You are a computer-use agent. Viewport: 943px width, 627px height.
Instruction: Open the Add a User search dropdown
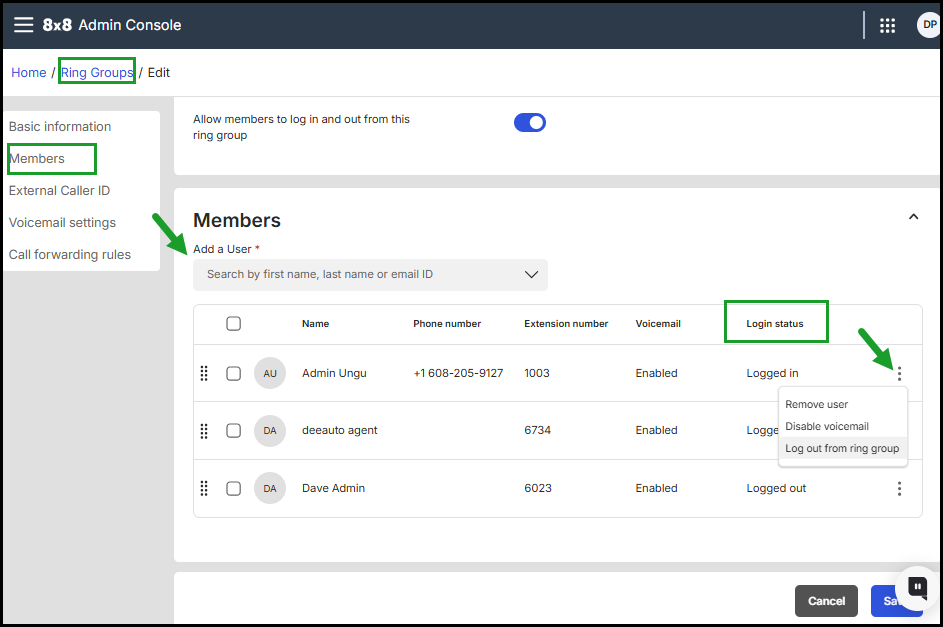click(370, 275)
